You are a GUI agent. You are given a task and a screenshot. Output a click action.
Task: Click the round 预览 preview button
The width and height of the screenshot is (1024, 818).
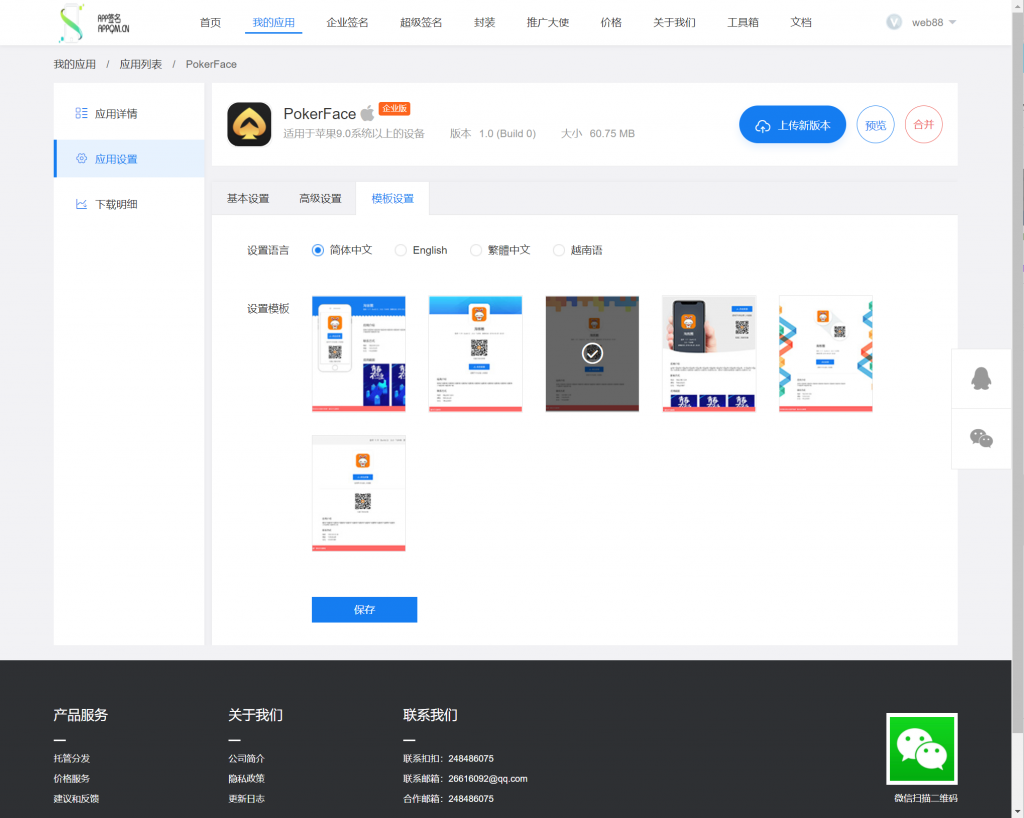pos(875,125)
